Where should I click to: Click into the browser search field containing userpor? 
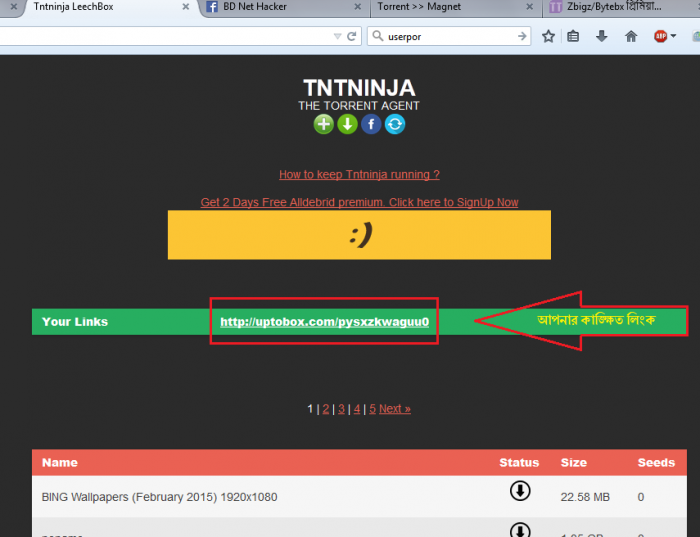(449, 36)
